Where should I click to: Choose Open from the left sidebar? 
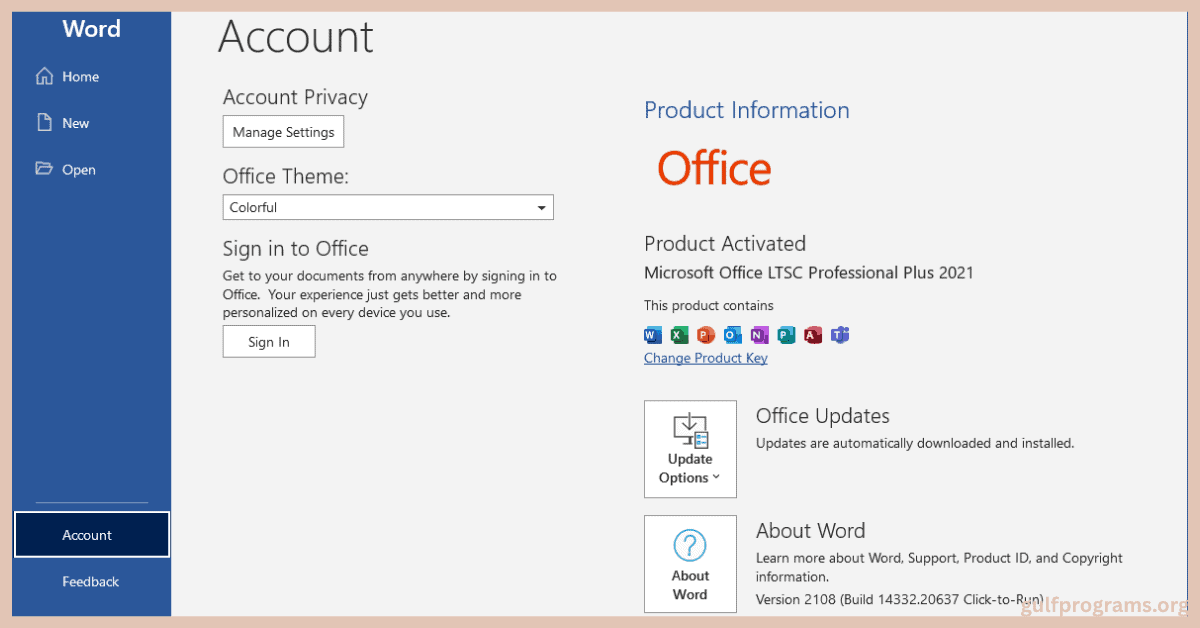[x=78, y=170]
